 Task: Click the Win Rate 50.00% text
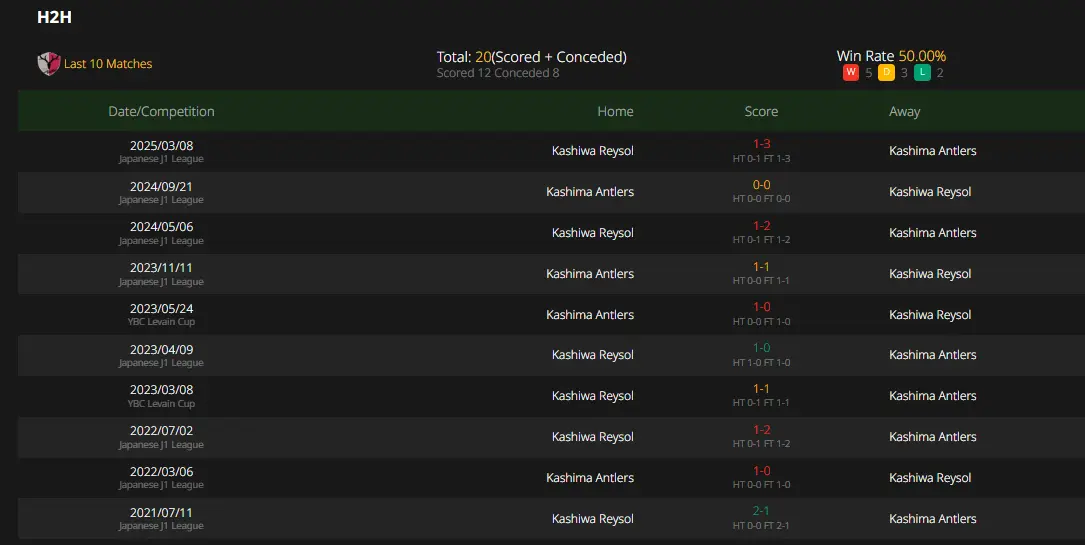click(891, 56)
